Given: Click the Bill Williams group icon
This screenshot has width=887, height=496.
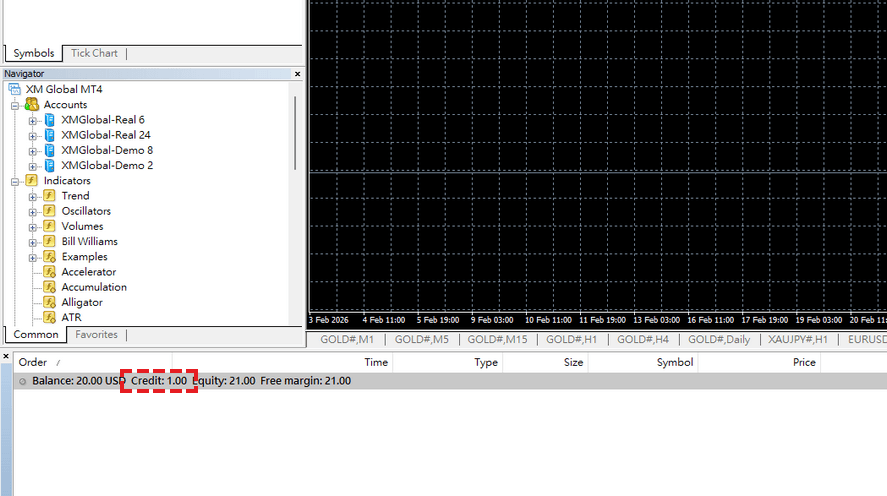Looking at the screenshot, I should tap(50, 241).
